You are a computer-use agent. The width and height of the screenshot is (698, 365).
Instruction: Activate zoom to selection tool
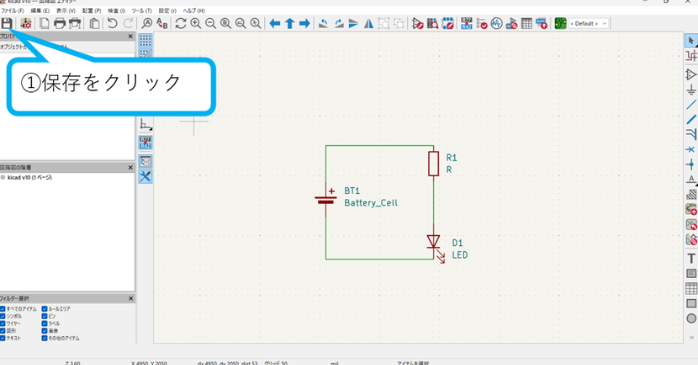[256, 23]
